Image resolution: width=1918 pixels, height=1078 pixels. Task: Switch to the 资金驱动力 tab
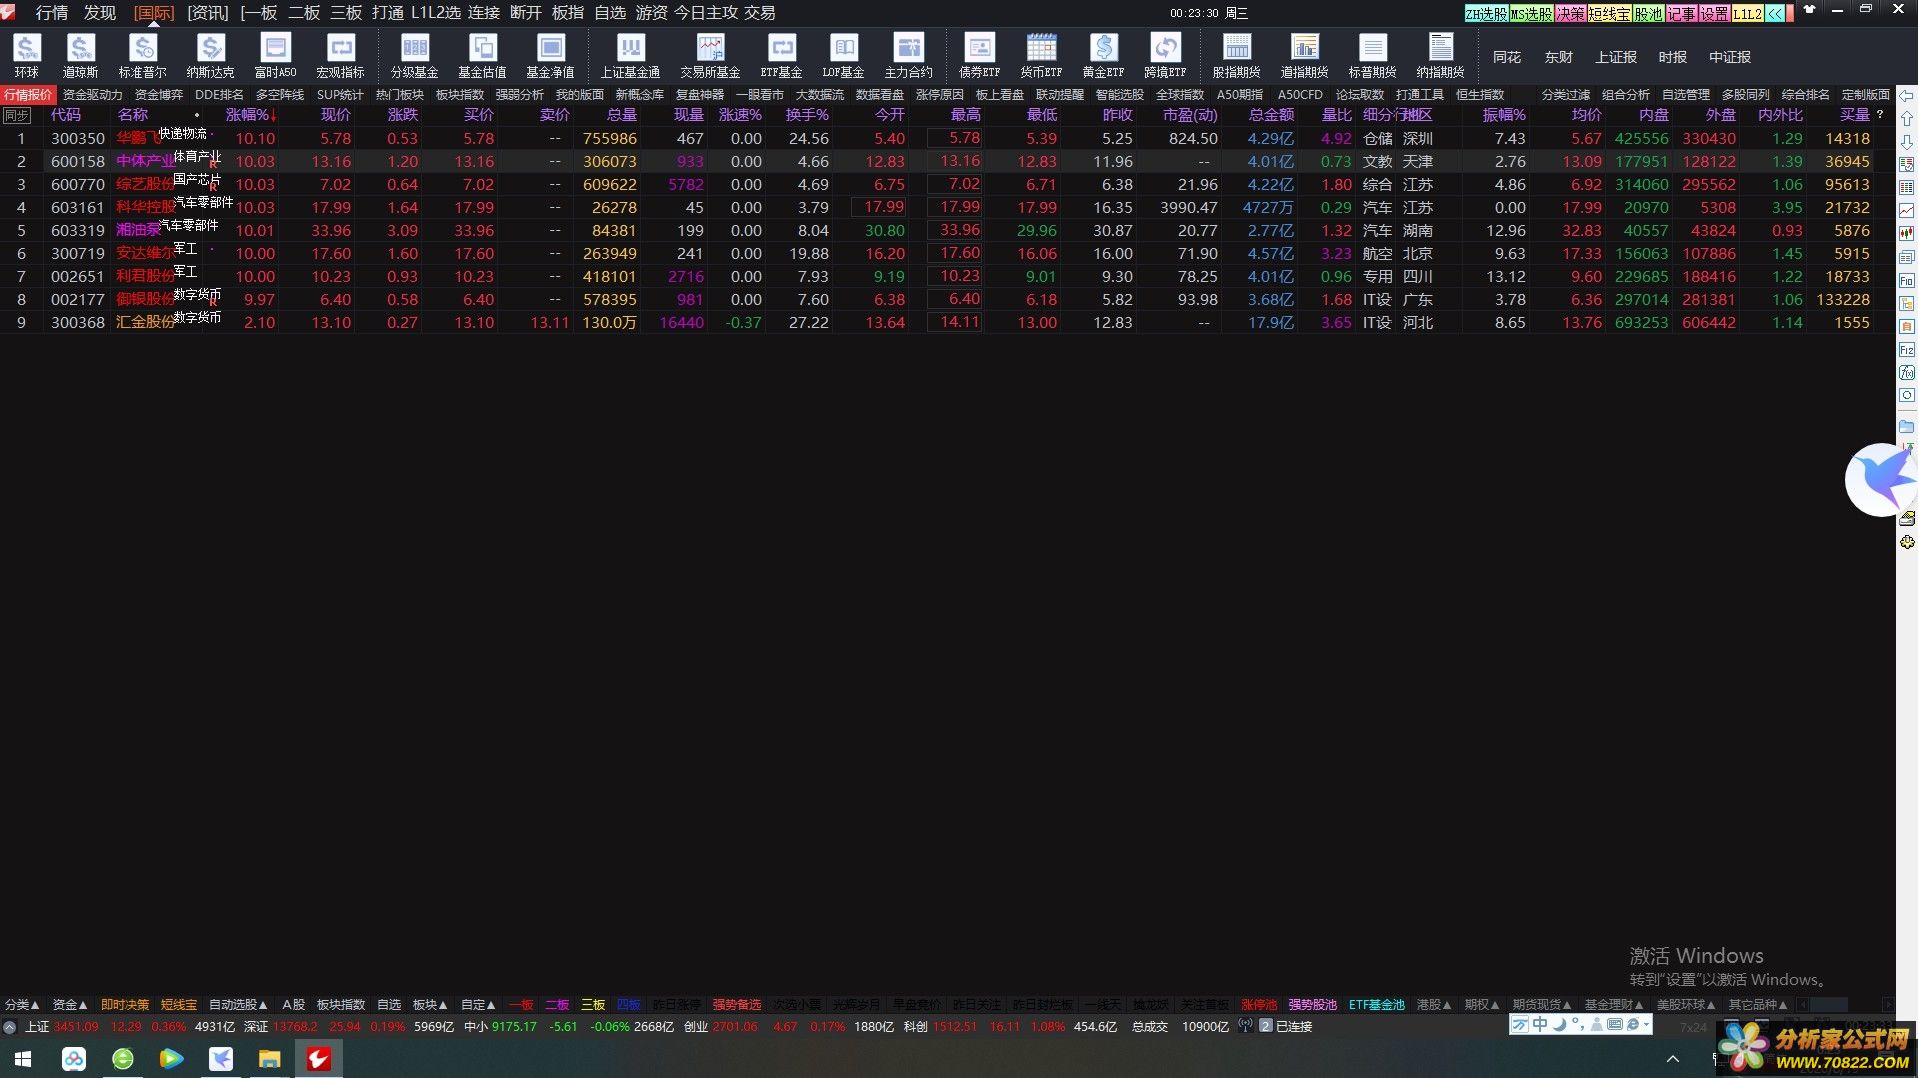[x=92, y=95]
